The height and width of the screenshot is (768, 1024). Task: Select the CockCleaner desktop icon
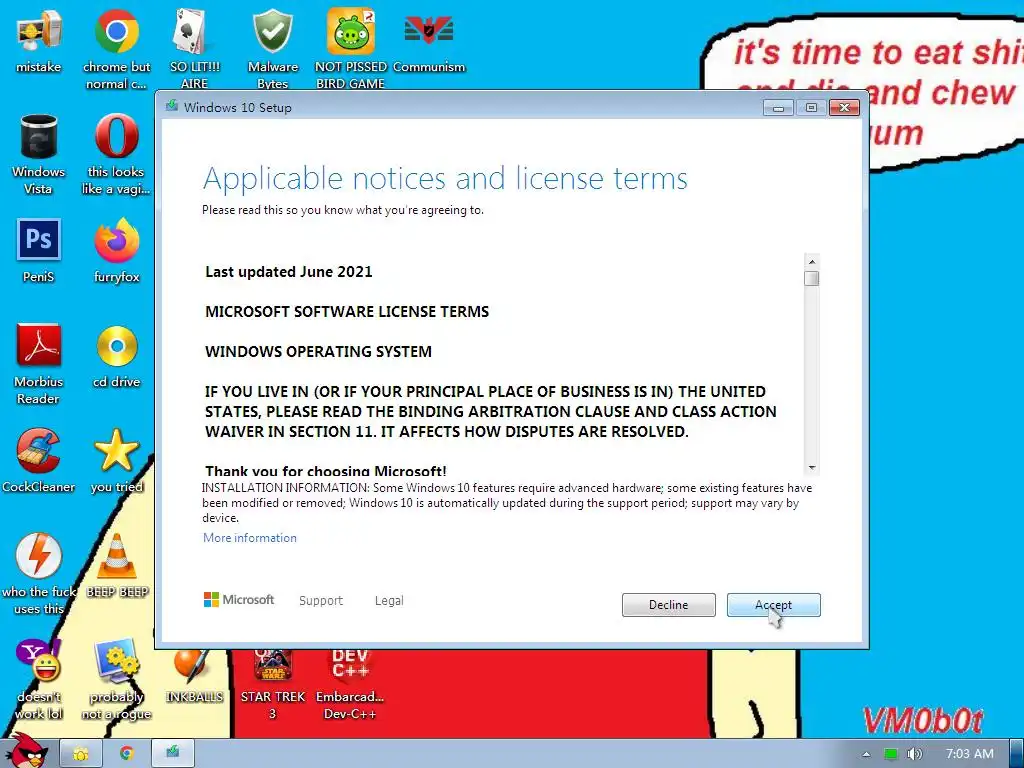click(x=39, y=460)
